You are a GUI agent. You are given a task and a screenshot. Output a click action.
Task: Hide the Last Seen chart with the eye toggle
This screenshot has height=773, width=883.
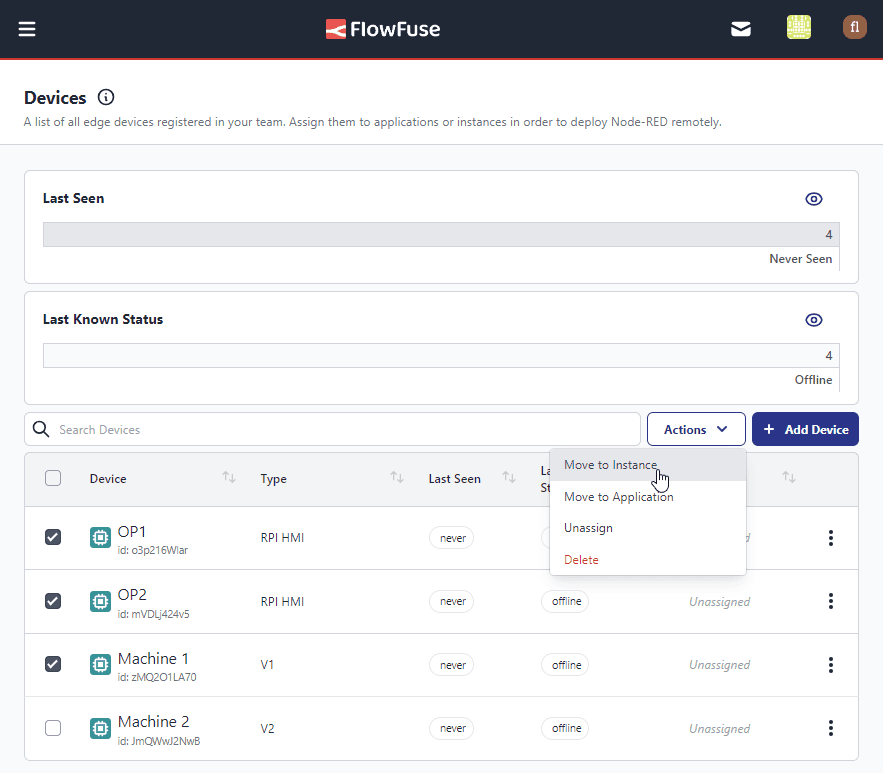pyautogui.click(x=813, y=199)
